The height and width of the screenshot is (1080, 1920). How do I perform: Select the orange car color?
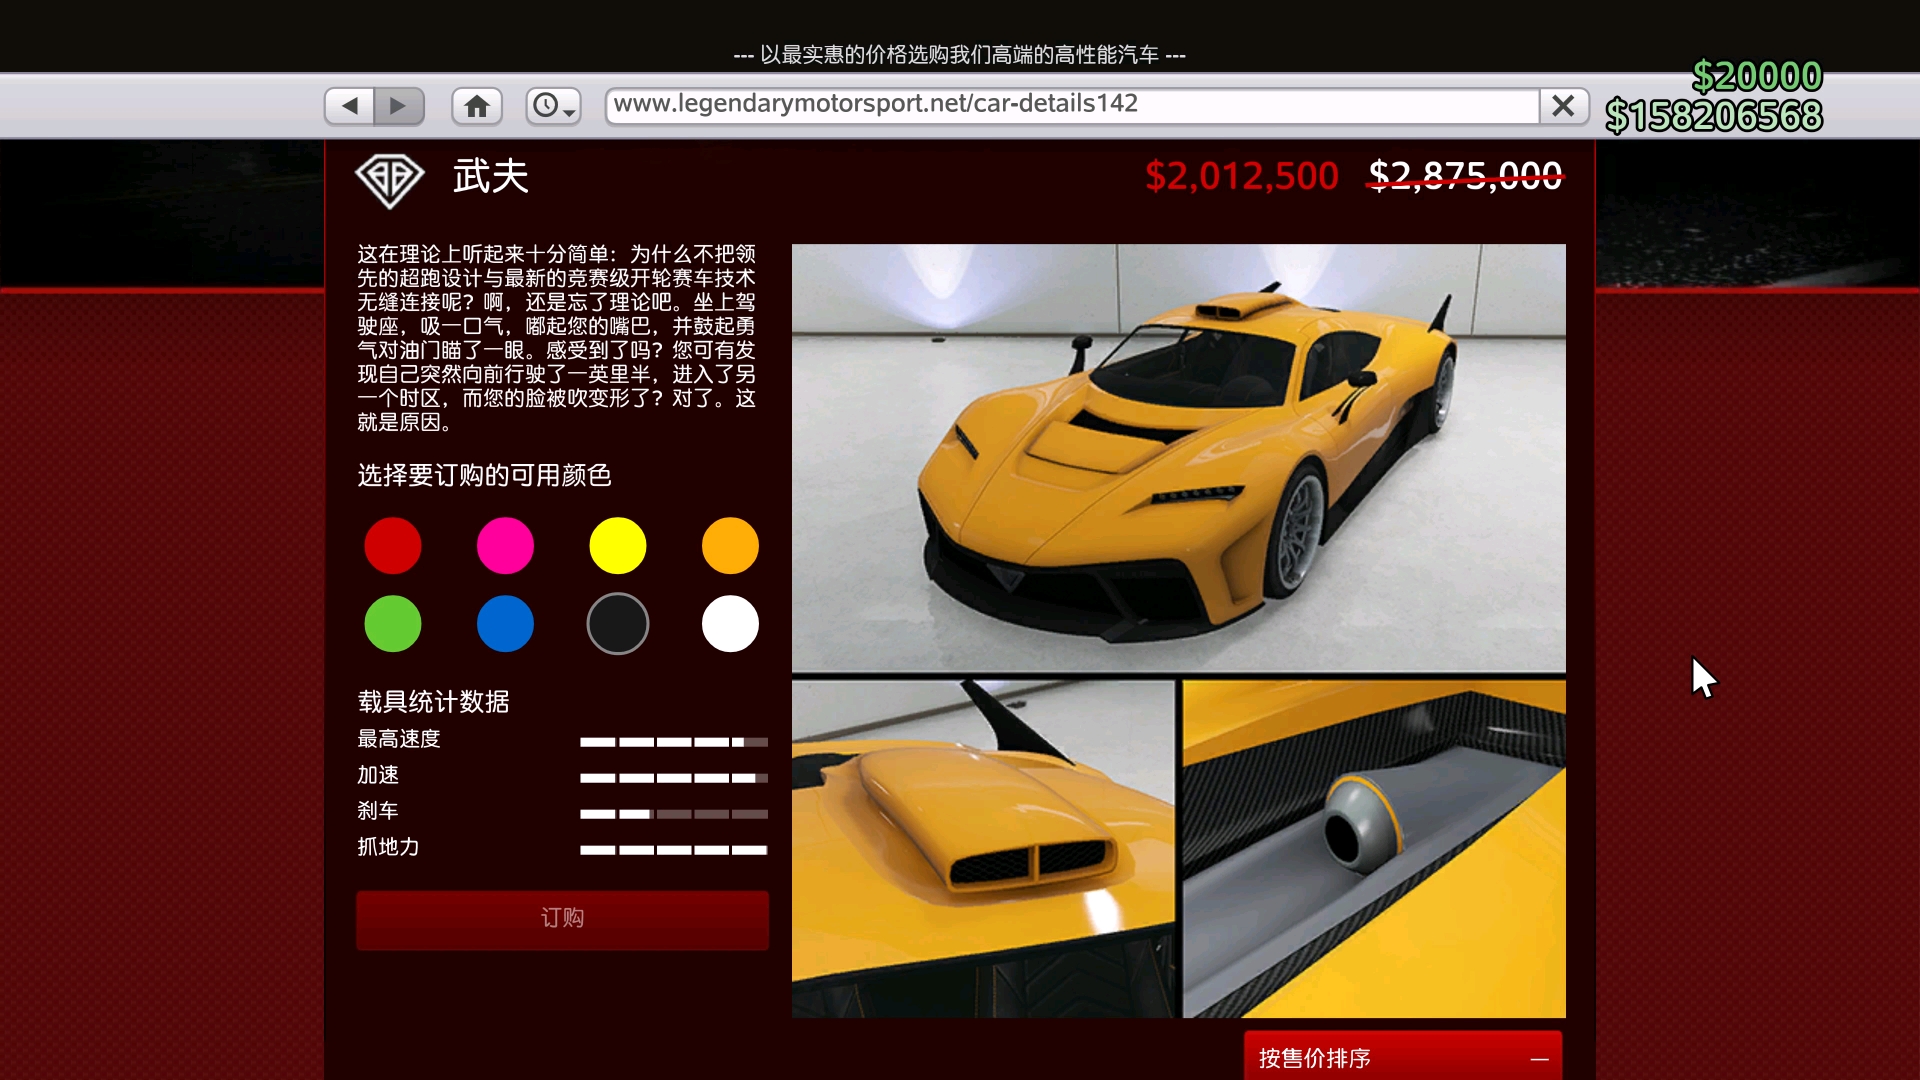pos(730,546)
